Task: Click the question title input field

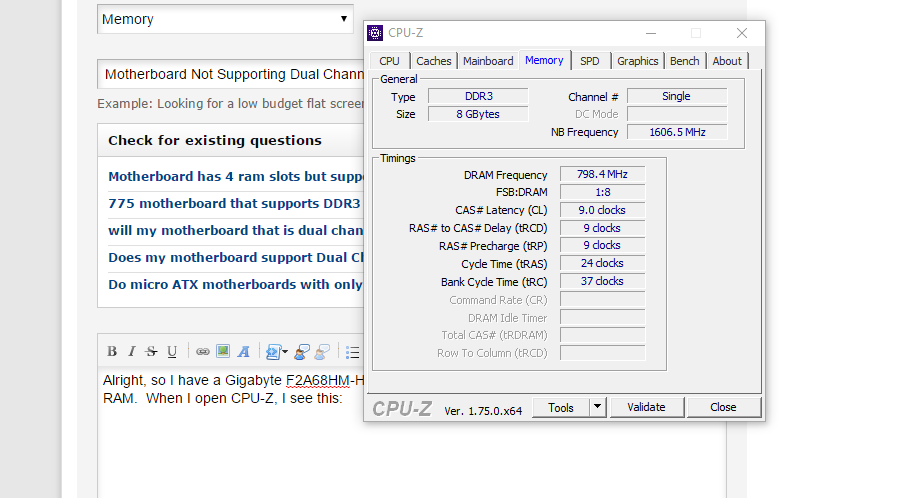Action: pyautogui.click(x=231, y=74)
